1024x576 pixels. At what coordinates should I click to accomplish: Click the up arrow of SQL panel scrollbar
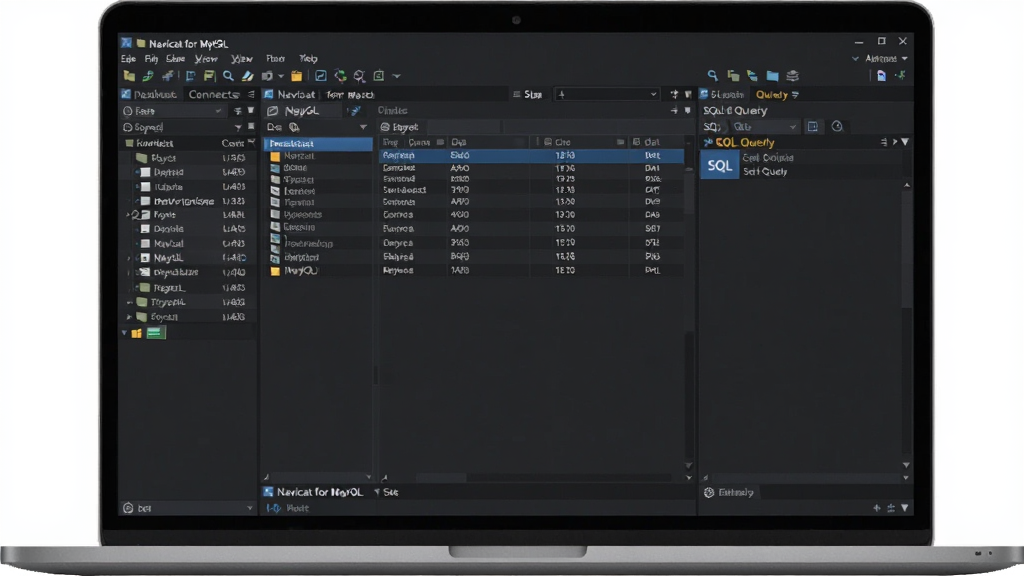906,185
